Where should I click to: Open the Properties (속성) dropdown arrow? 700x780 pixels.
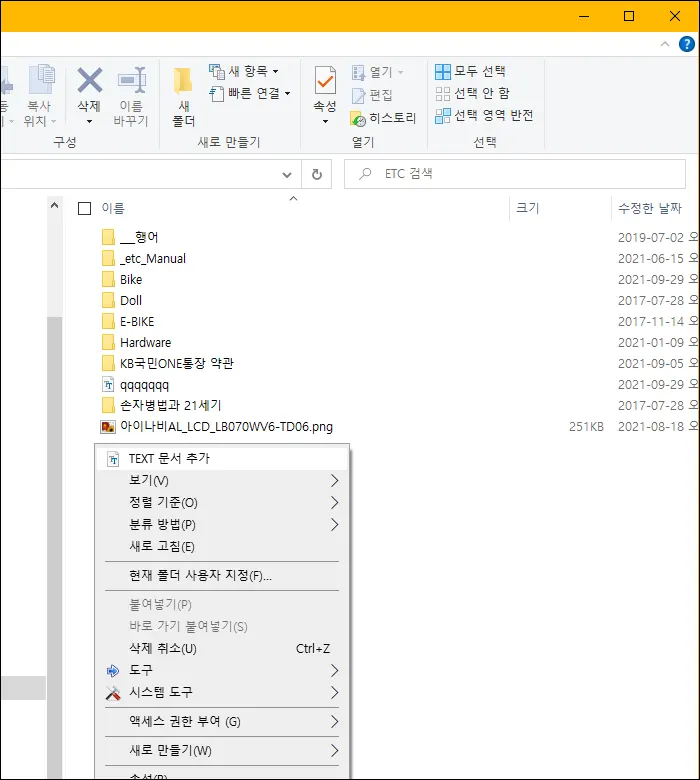[325, 121]
